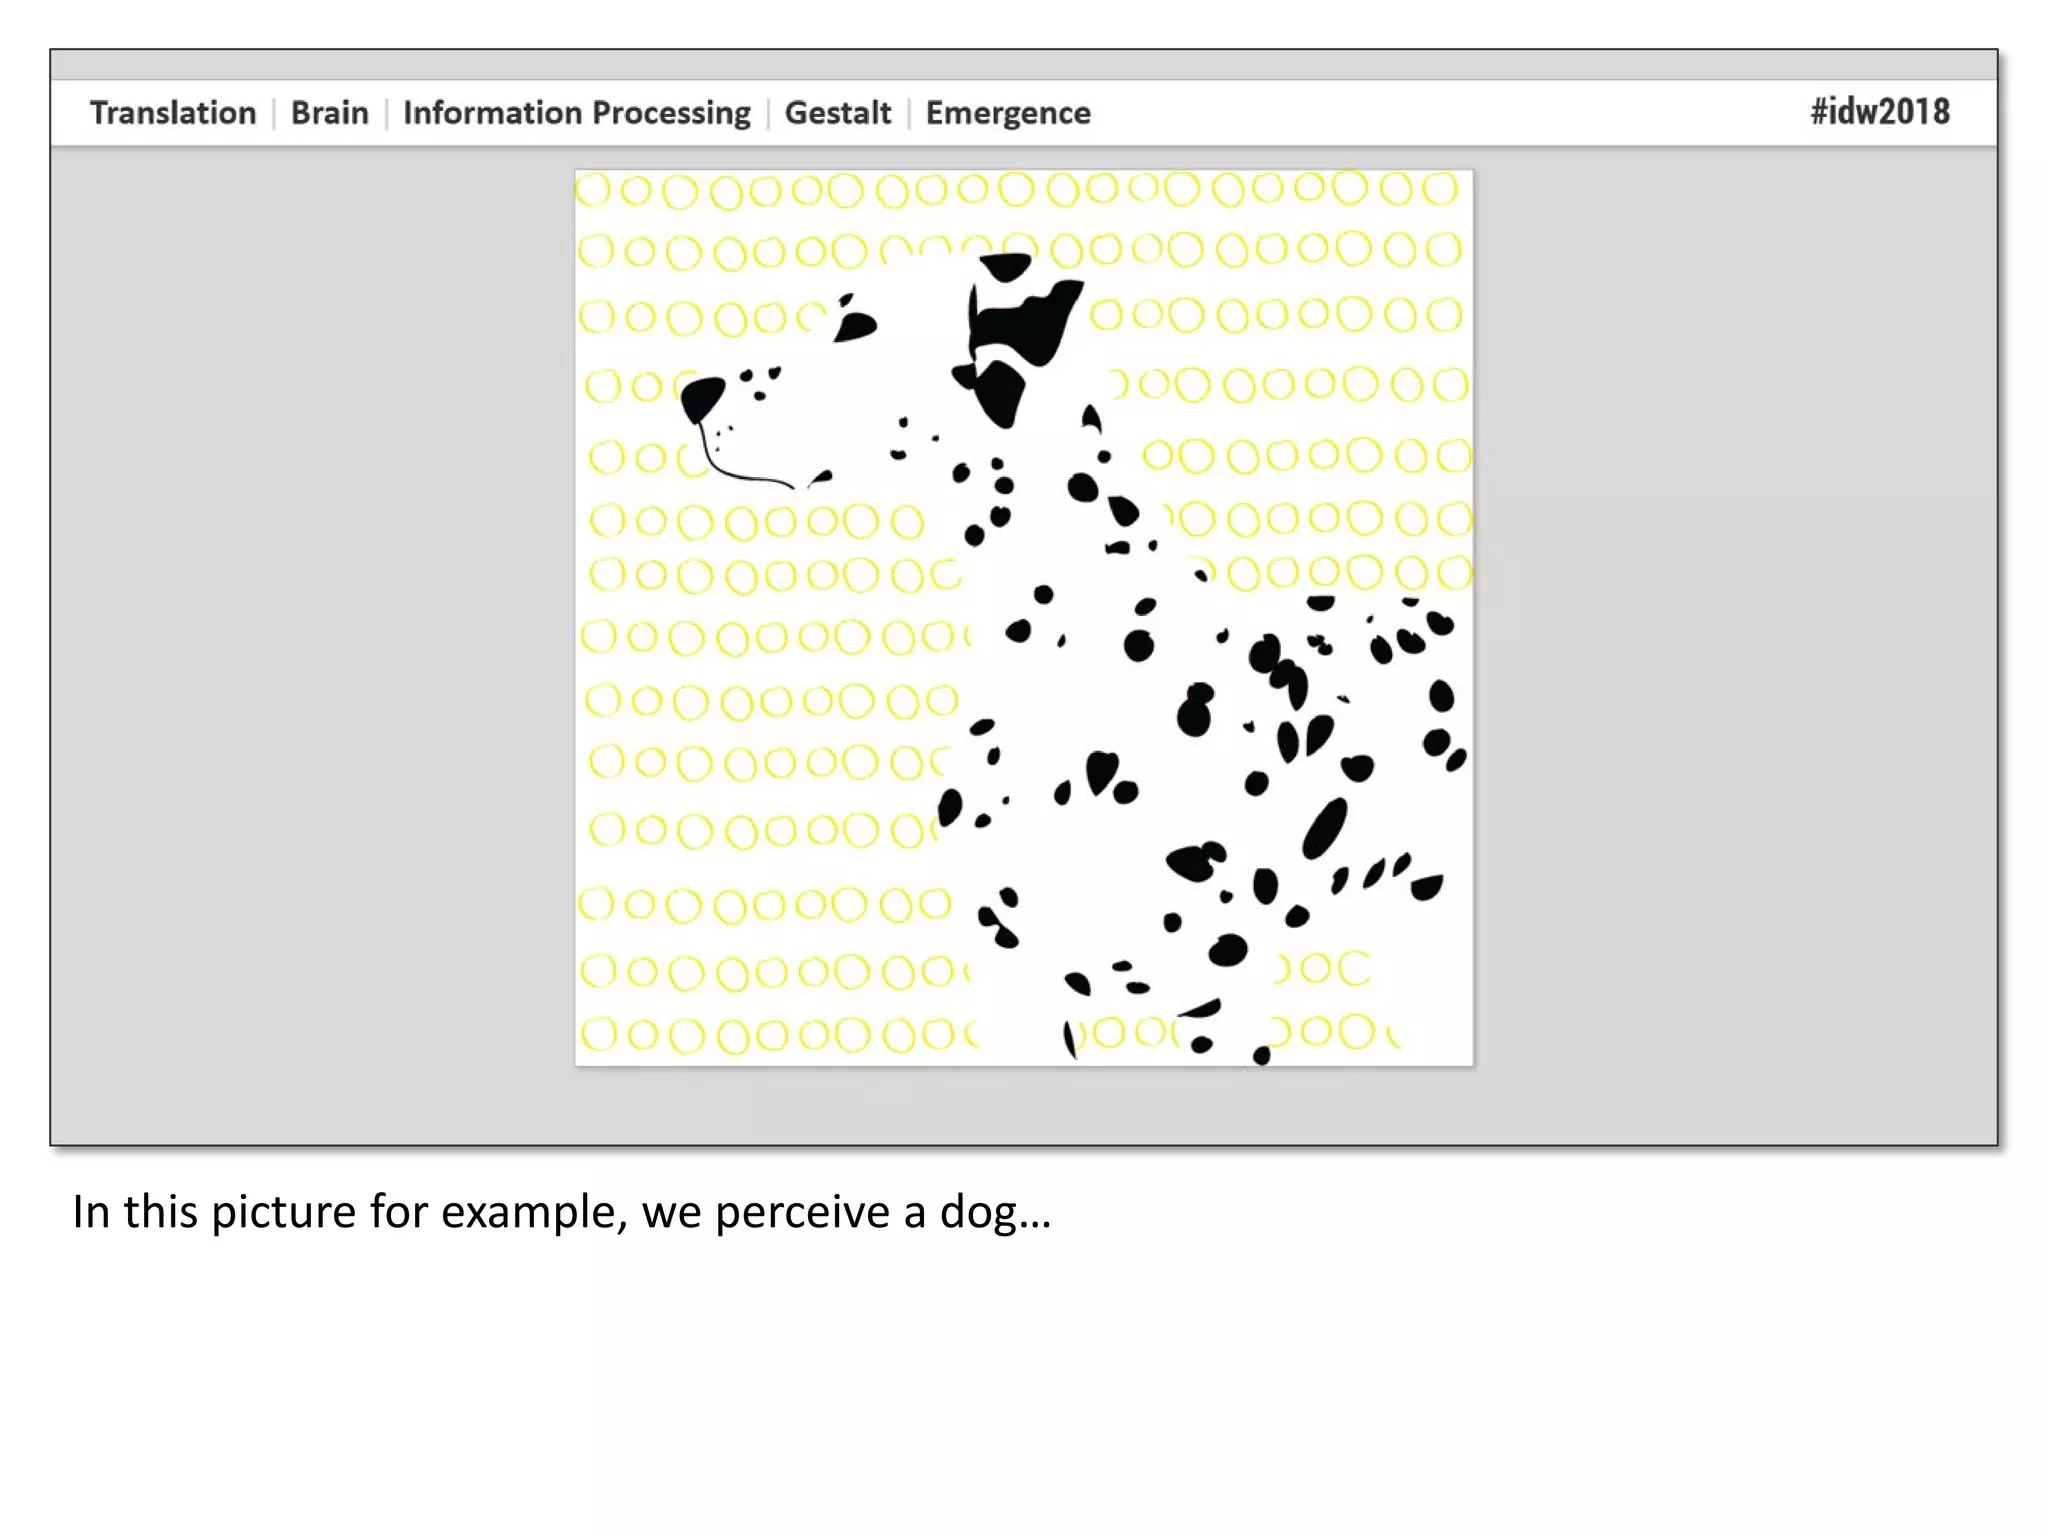Click the Dalmatian dog illustration
The width and height of the screenshot is (2048, 1536).
click(x=1024, y=618)
